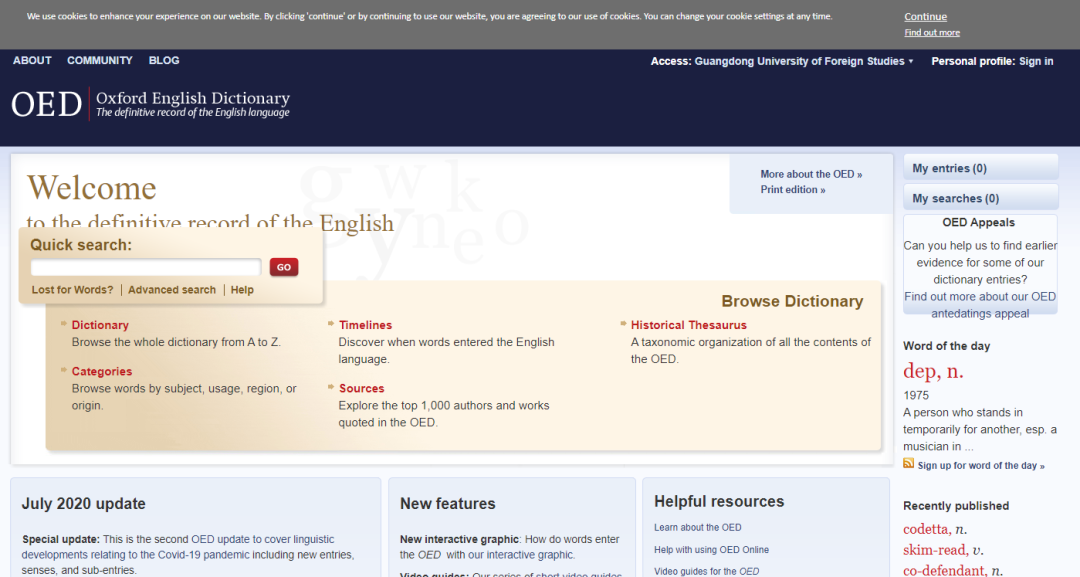Open the ABOUT menu item

tap(32, 61)
